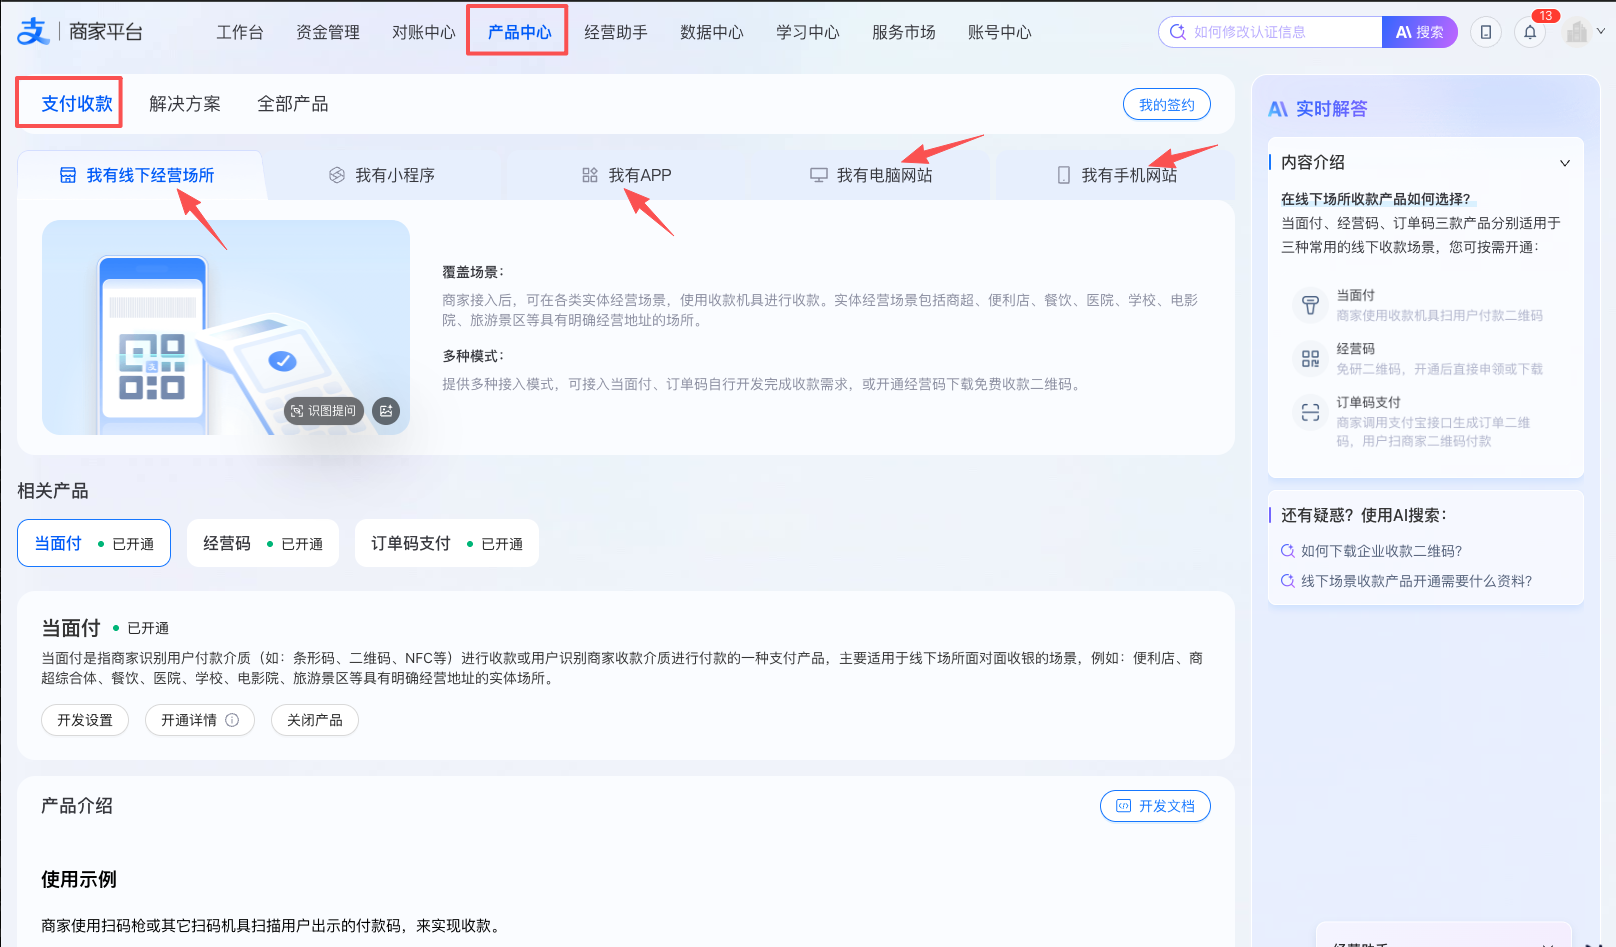Select the 我有APP tab
This screenshot has width=1616, height=947.
coord(628,175)
